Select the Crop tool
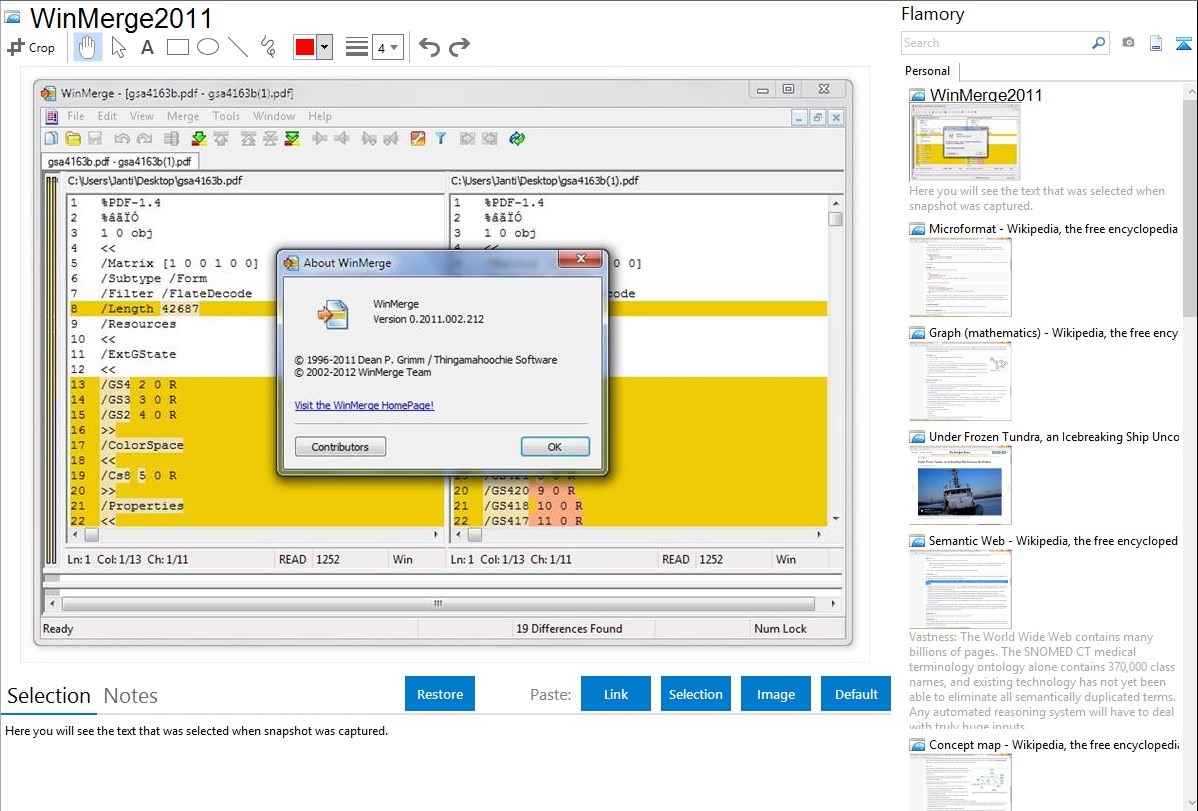Image resolution: width=1198 pixels, height=811 pixels. coord(31,47)
